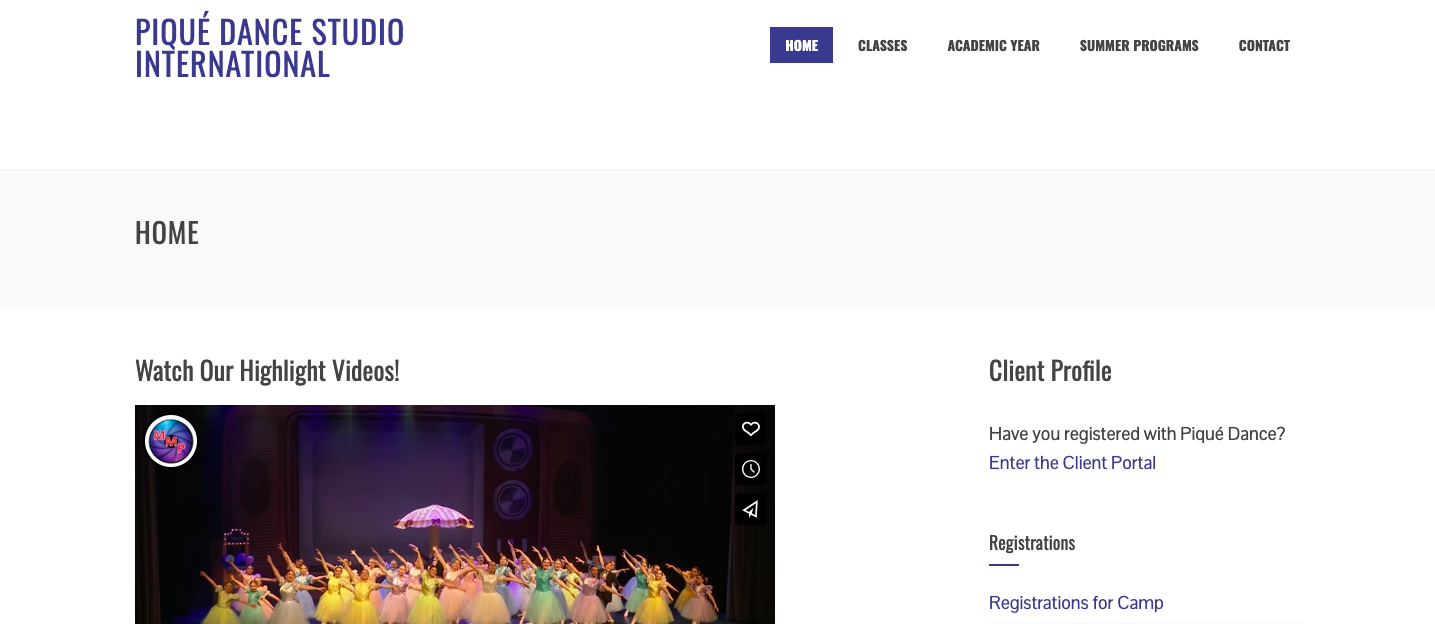This screenshot has width=1435, height=624.
Task: Click the Watch Our Highlight Videos! heading
Action: 267,371
